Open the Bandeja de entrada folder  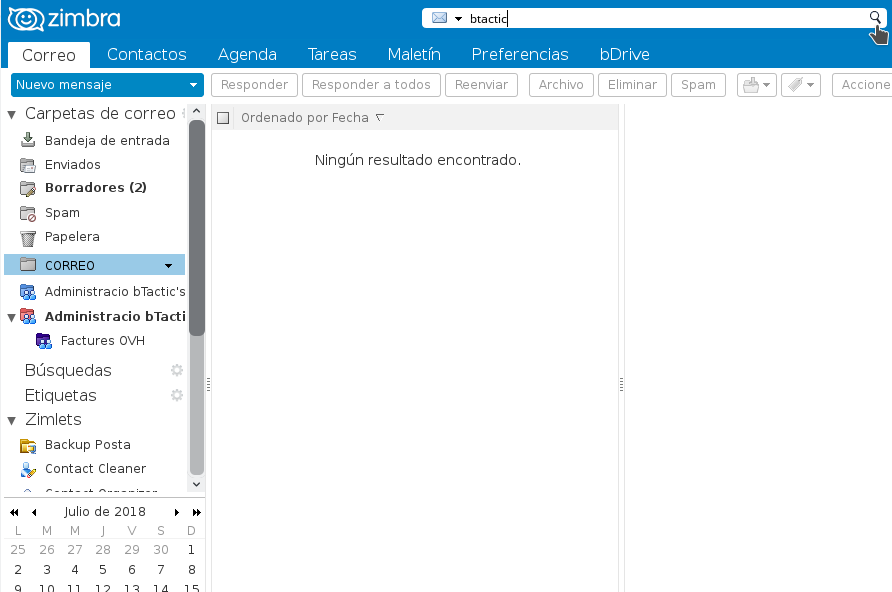coord(107,140)
